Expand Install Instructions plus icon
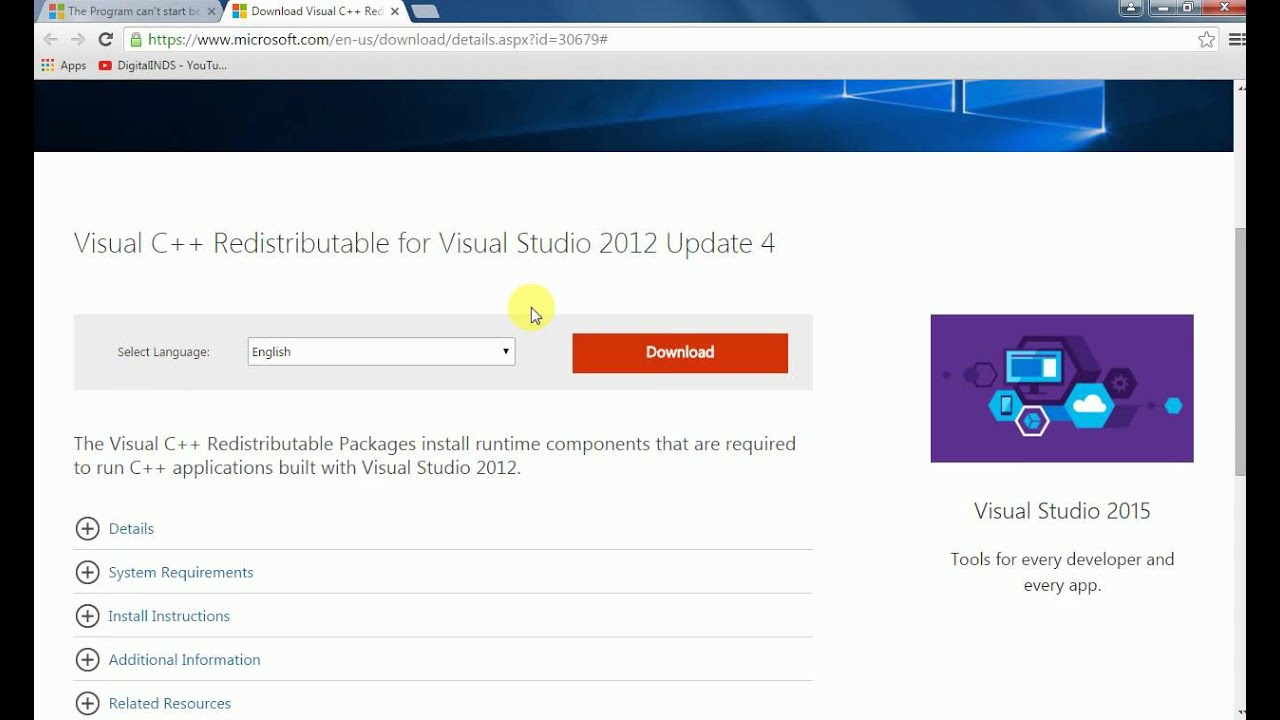This screenshot has height=720, width=1280. tap(88, 616)
